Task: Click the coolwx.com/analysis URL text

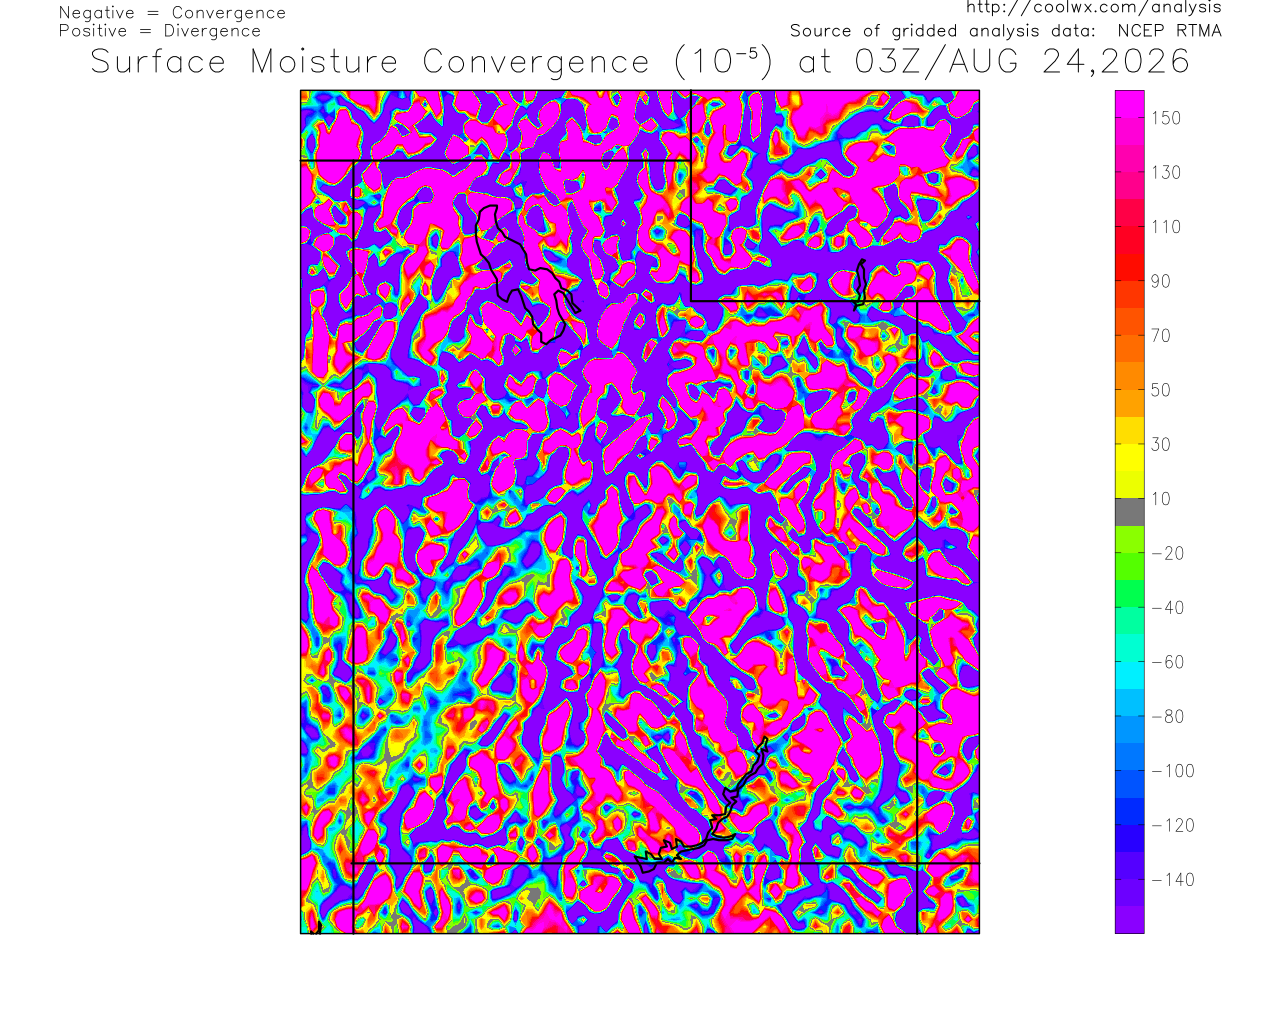Action: (x=1093, y=7)
